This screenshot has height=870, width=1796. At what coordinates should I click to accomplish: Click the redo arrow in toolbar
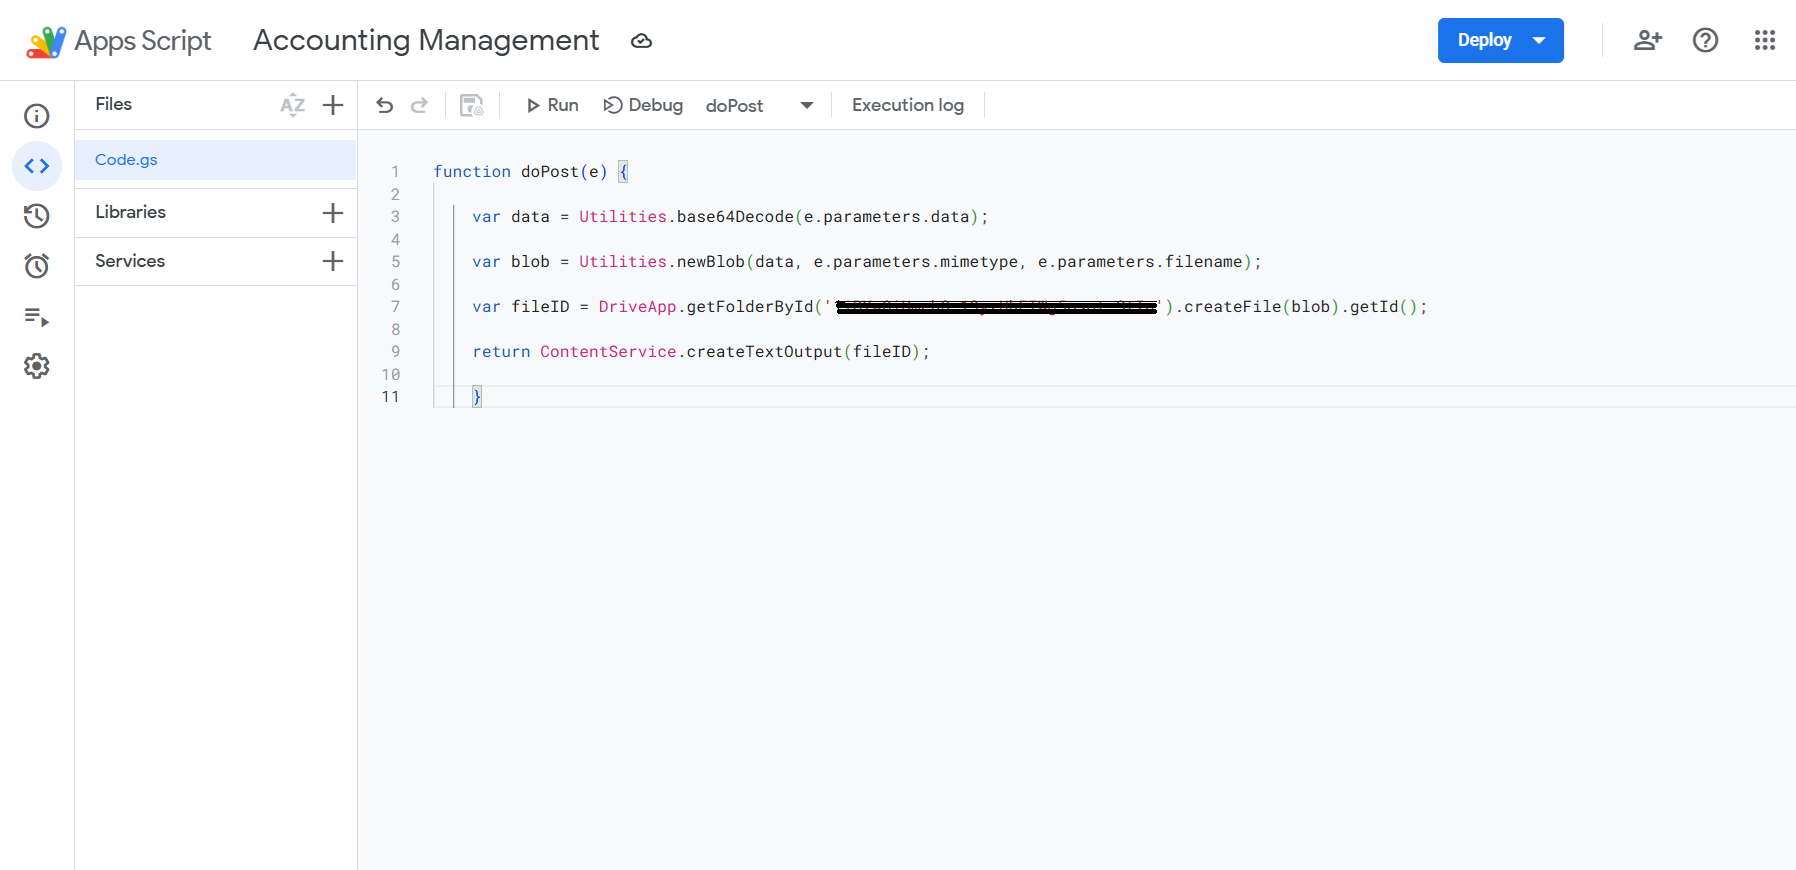(x=420, y=105)
